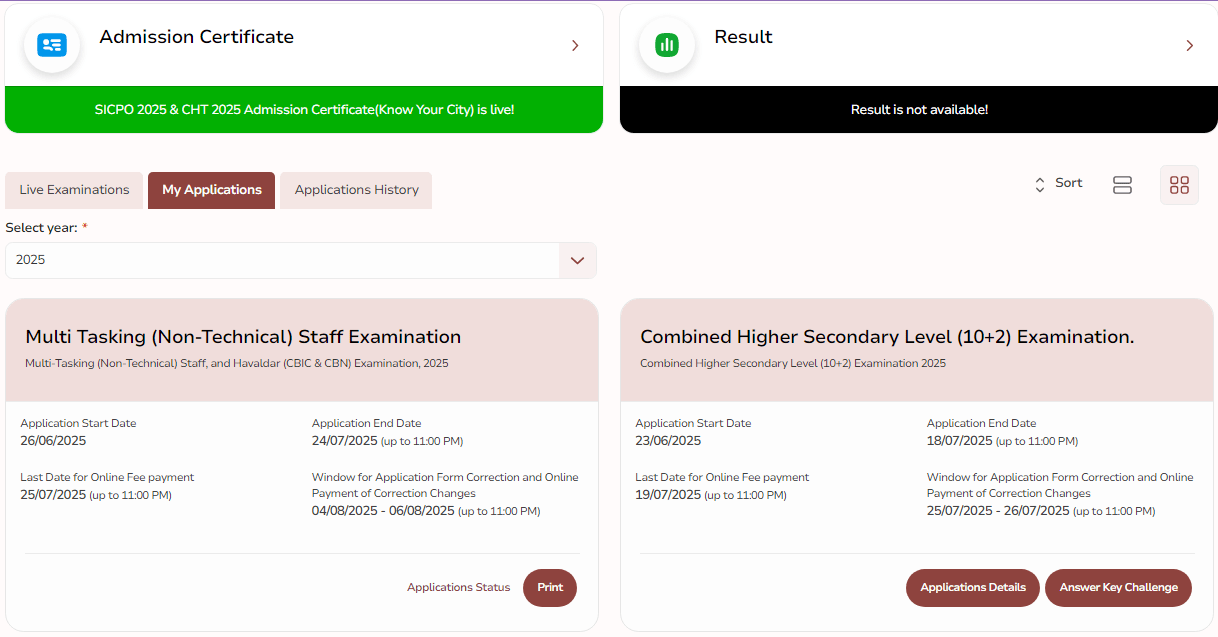Switch to the Live Examinations tab
The image size is (1218, 637).
coord(73,189)
